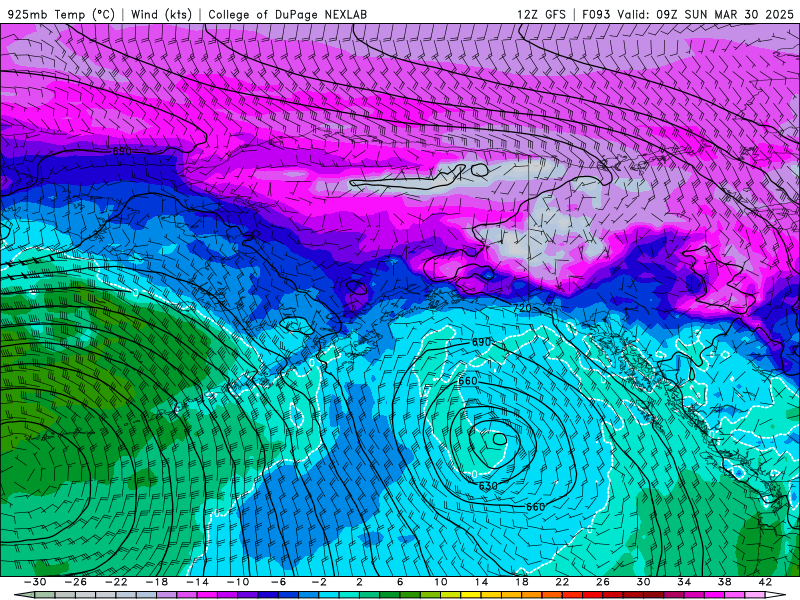Image resolution: width=800 pixels, height=600 pixels.
Task: Click the 'Wind (kts)' header label
Action: click(x=161, y=14)
